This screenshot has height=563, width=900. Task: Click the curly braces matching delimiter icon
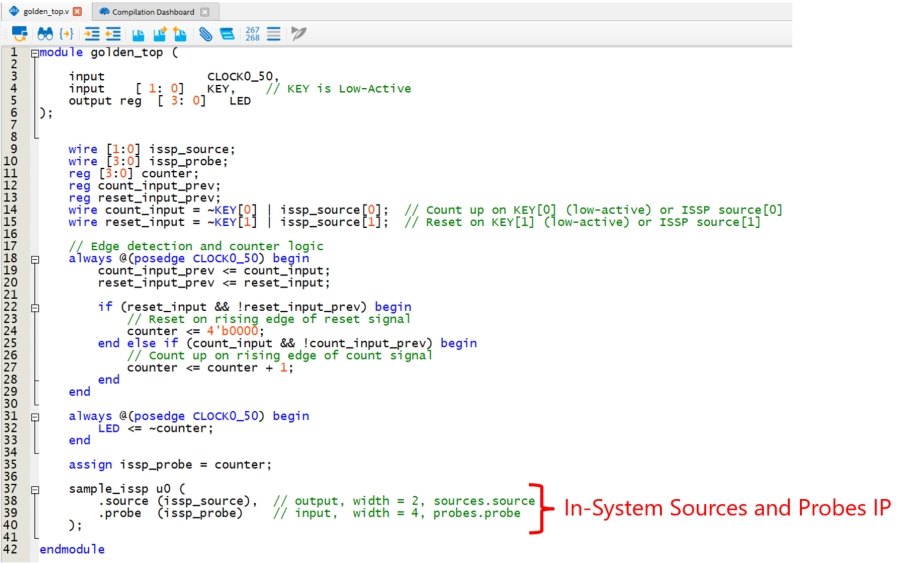click(66, 33)
